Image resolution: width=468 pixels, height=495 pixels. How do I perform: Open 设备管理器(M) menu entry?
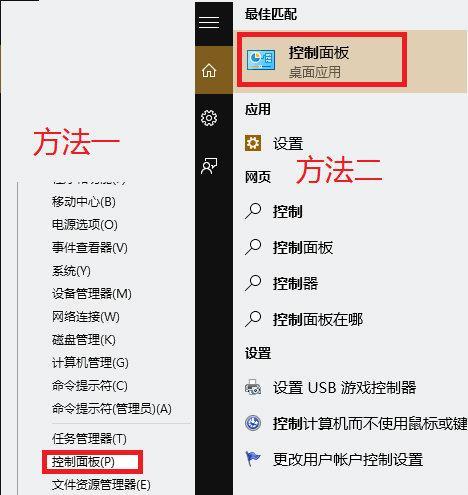tap(91, 294)
